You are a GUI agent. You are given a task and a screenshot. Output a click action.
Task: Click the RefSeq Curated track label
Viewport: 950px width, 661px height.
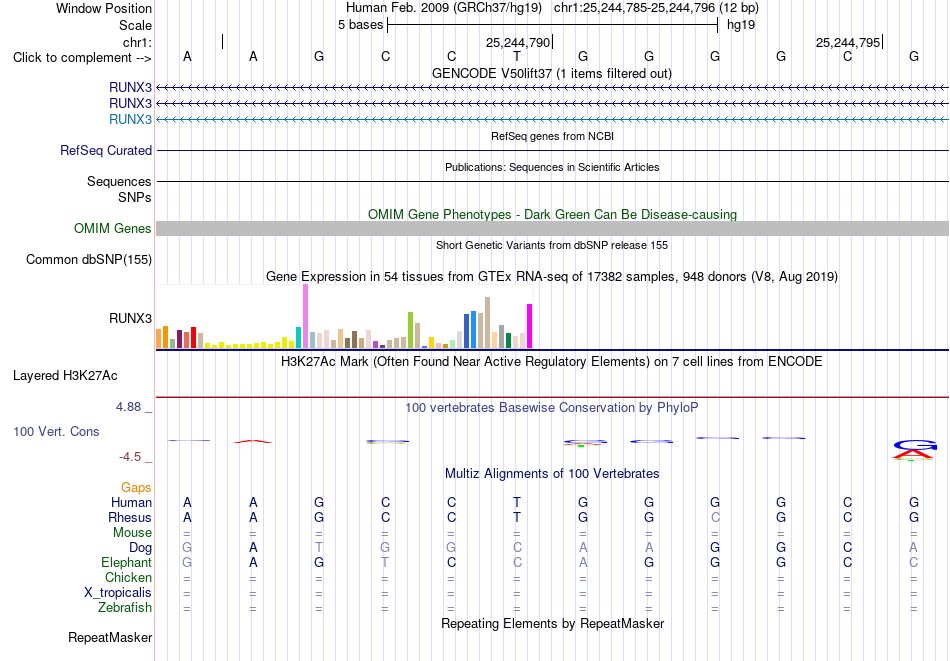tap(106, 150)
